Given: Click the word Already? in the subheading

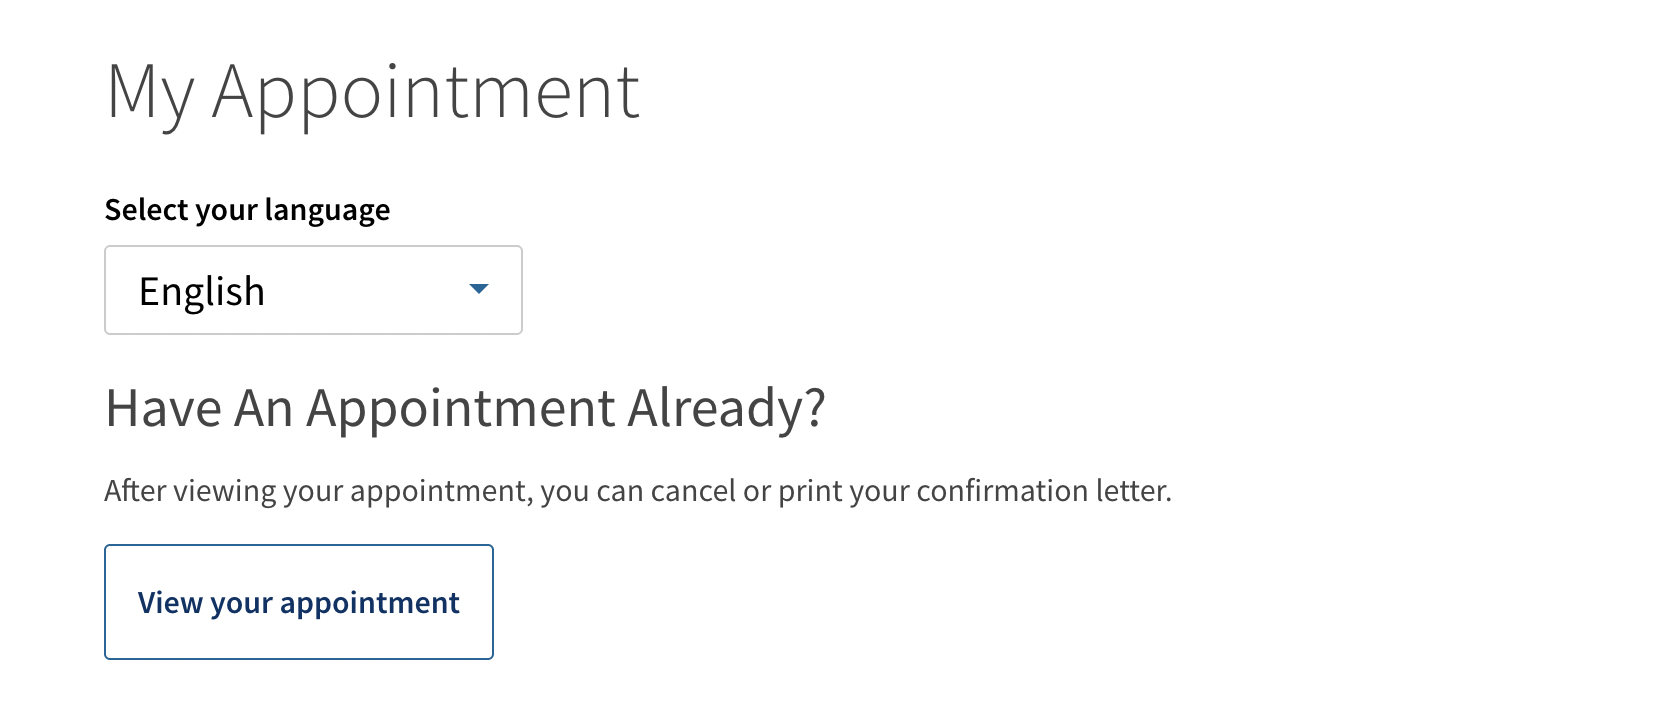Looking at the screenshot, I should coord(726,408).
